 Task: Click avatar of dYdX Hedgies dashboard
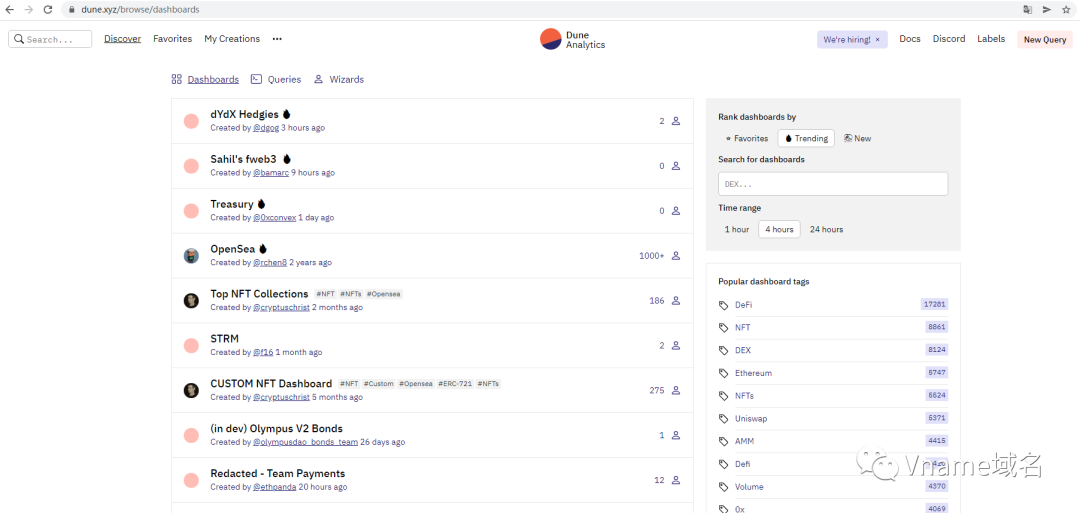tap(191, 121)
